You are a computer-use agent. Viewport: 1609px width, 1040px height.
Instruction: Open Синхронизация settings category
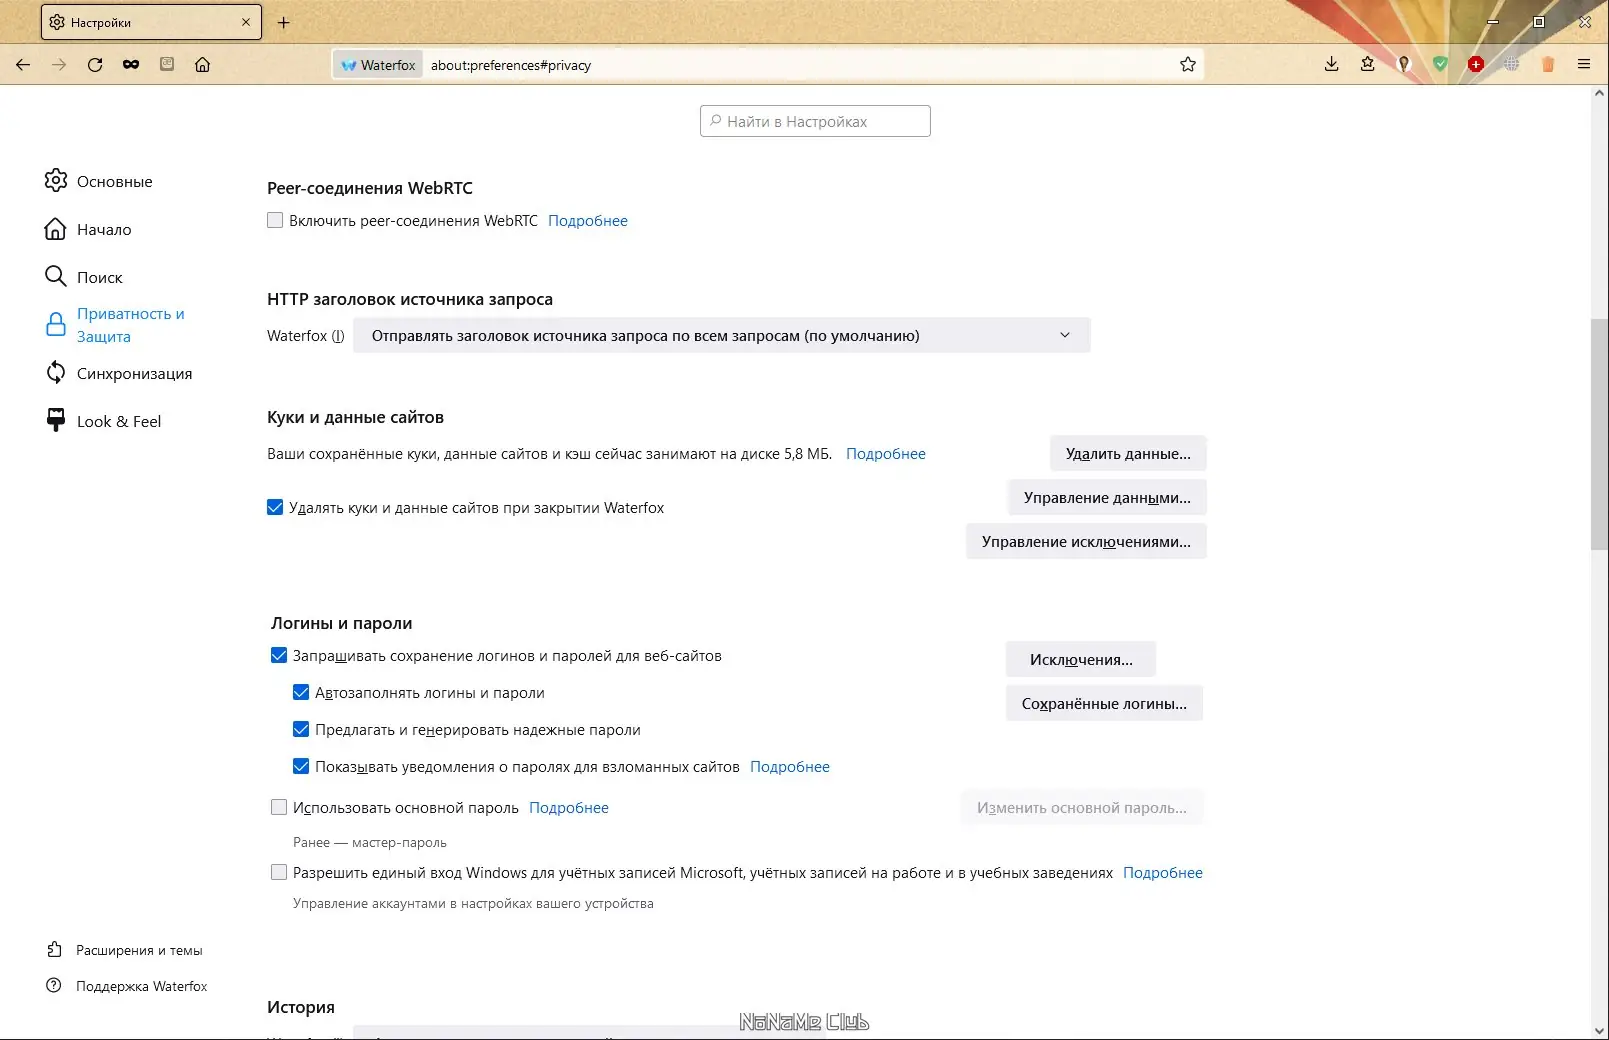pos(134,373)
